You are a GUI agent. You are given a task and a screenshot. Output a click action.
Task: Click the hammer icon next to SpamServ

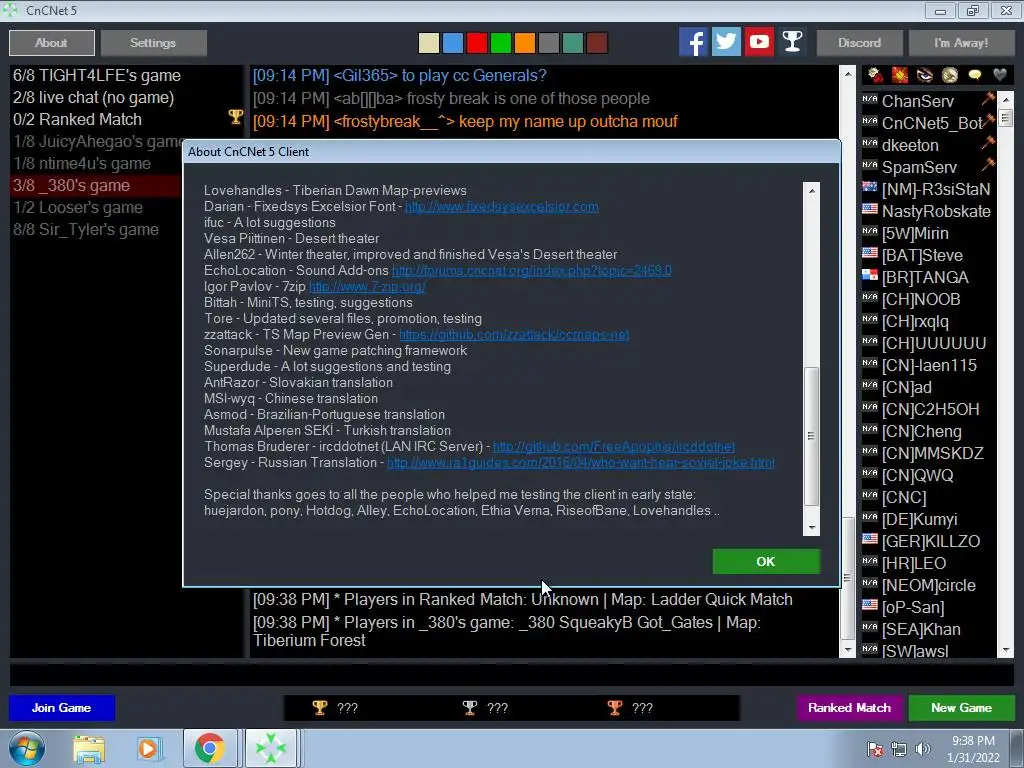click(987, 165)
